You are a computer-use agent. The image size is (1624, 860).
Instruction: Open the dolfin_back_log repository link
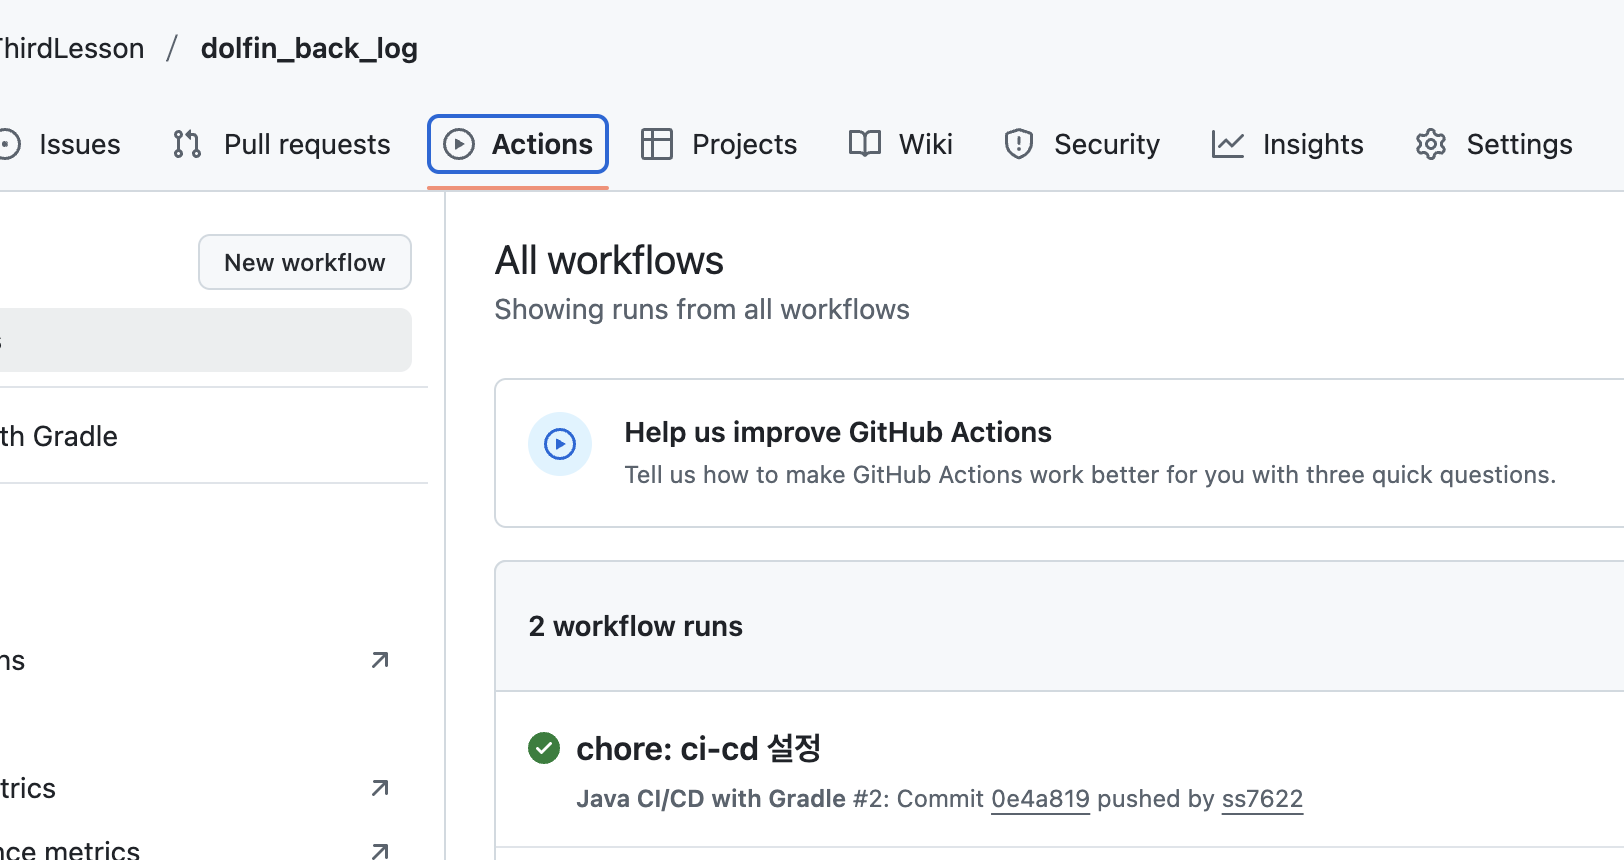click(309, 48)
